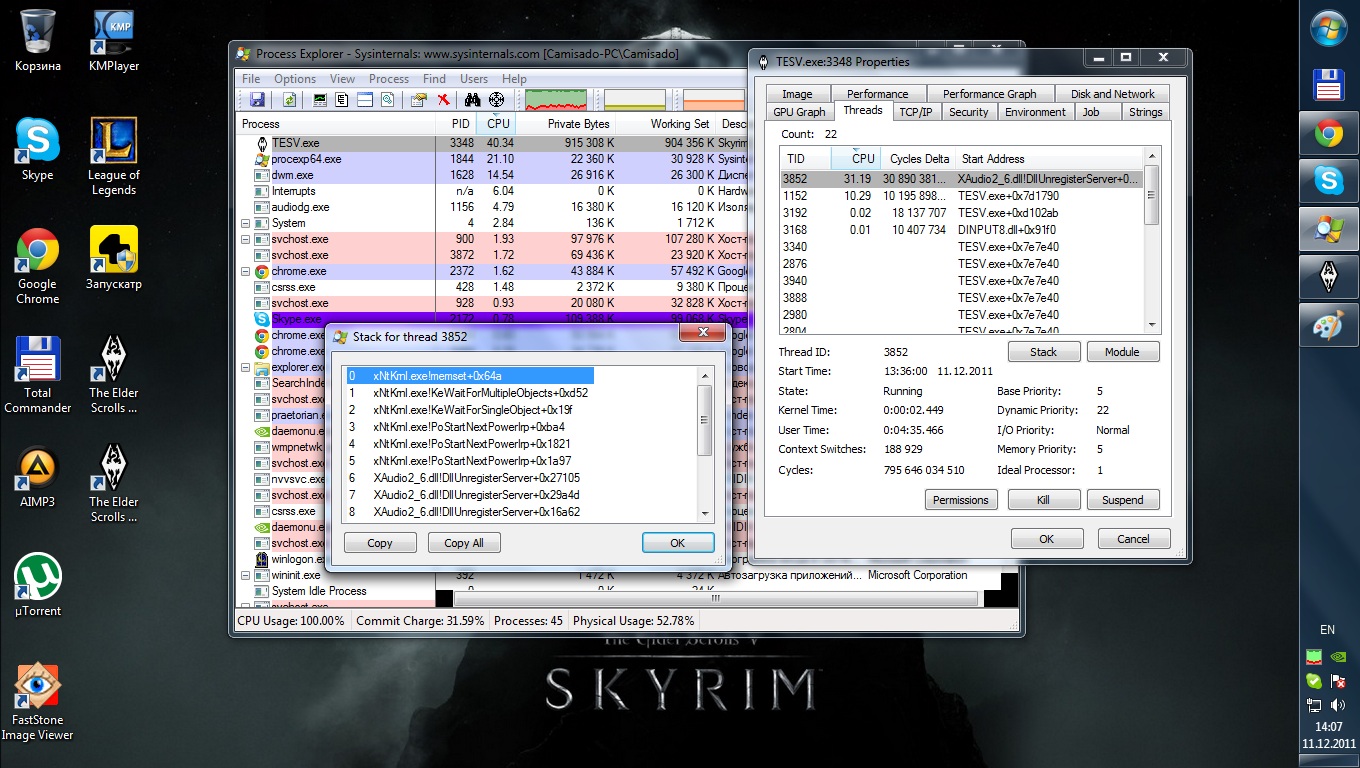Click the Module button

pyautogui.click(x=1122, y=352)
